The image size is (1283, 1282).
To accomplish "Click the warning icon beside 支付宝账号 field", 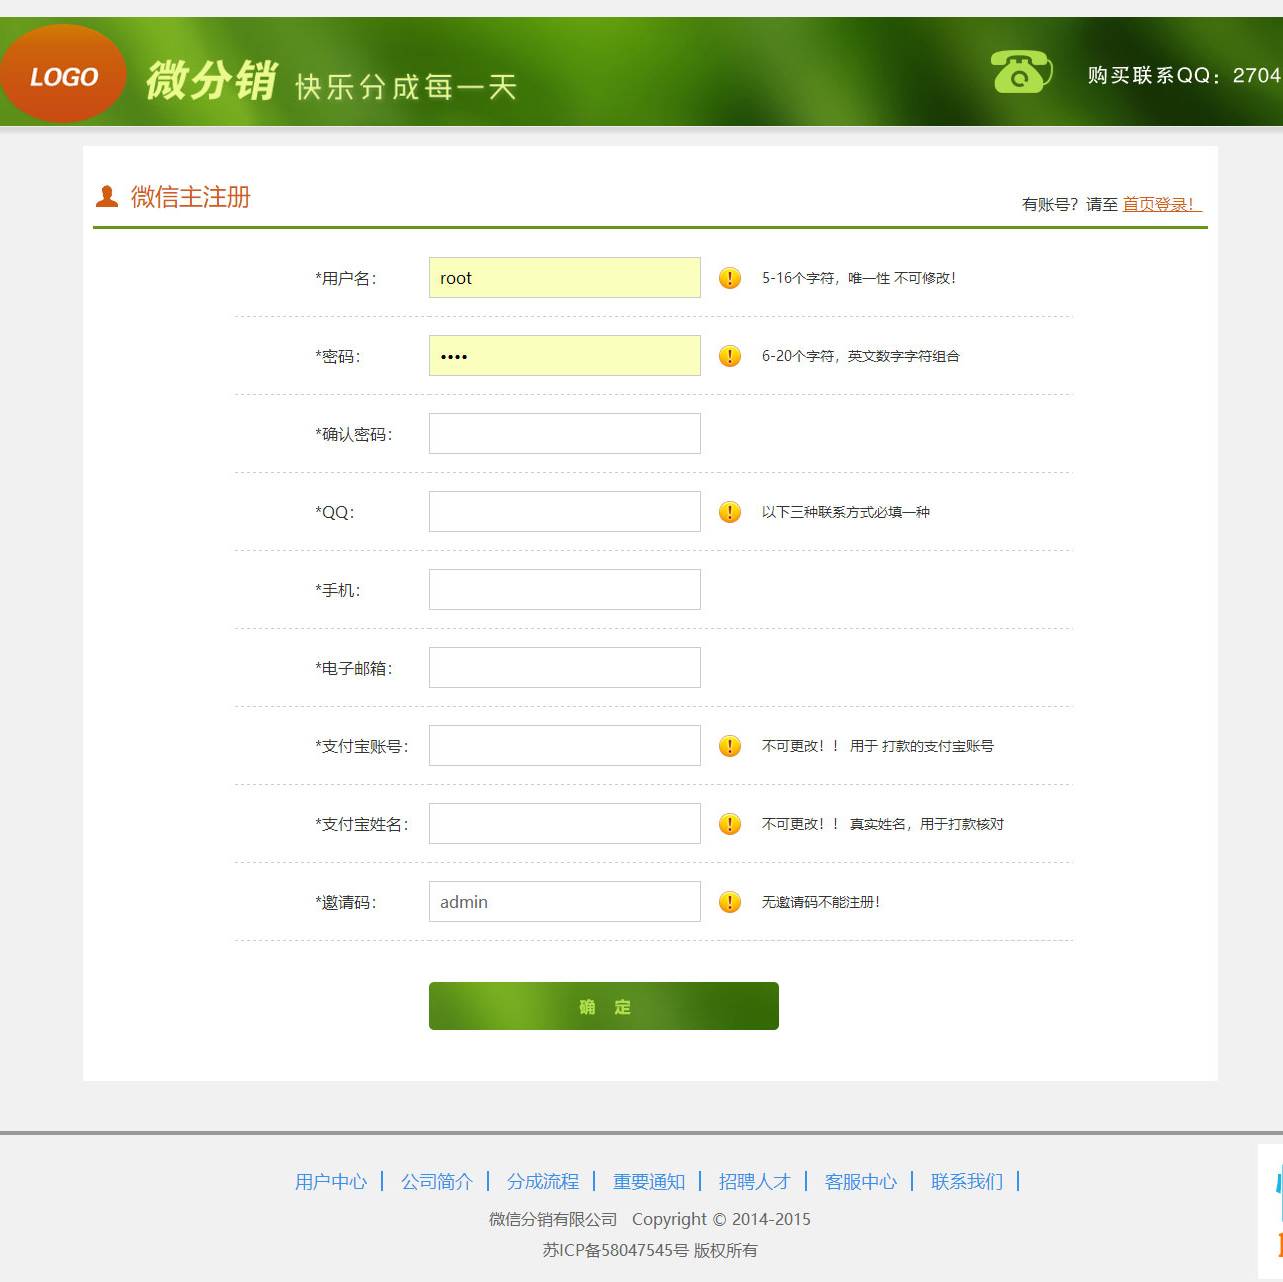I will tap(730, 746).
